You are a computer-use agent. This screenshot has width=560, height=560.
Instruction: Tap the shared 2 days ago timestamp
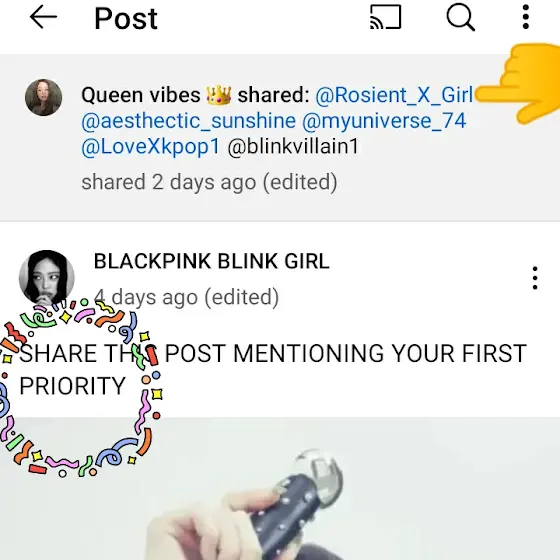click(209, 182)
